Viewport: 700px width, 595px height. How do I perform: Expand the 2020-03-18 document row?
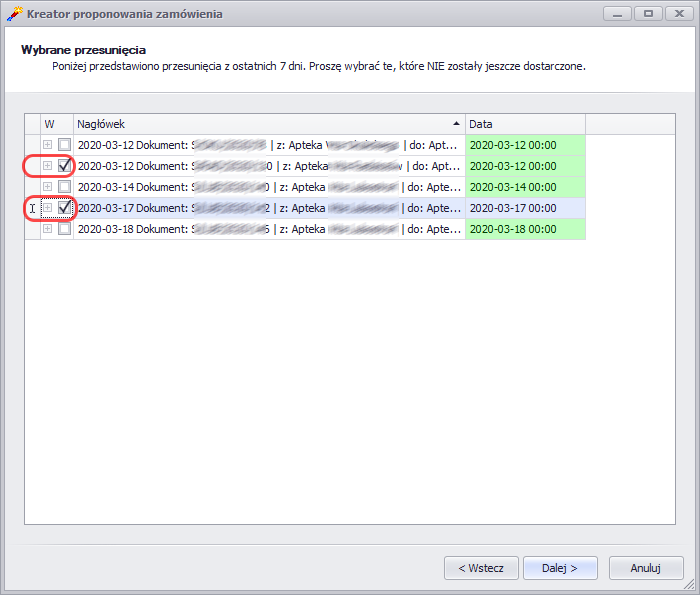point(47,229)
